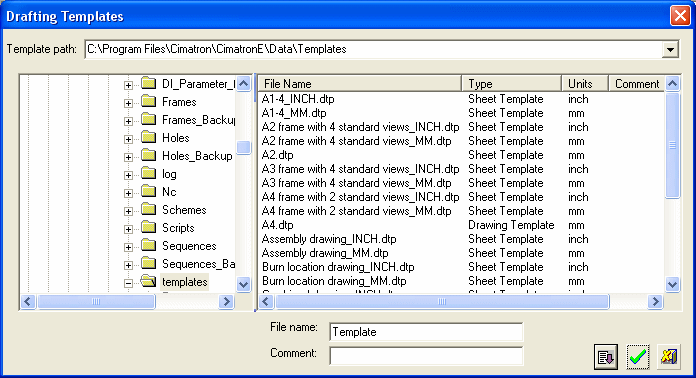Select the Frames_Backup tree item label
Viewport: 696px width, 378px height.
click(x=198, y=120)
